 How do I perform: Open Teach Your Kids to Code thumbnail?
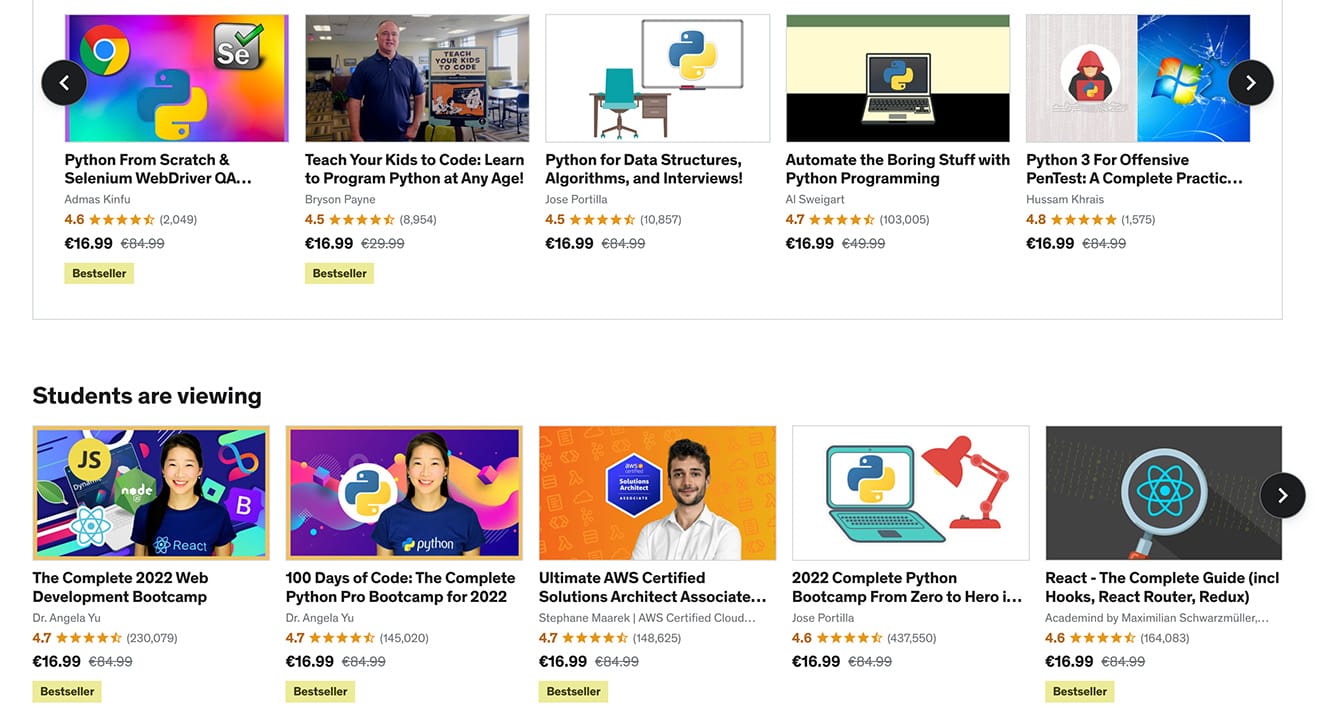417,78
